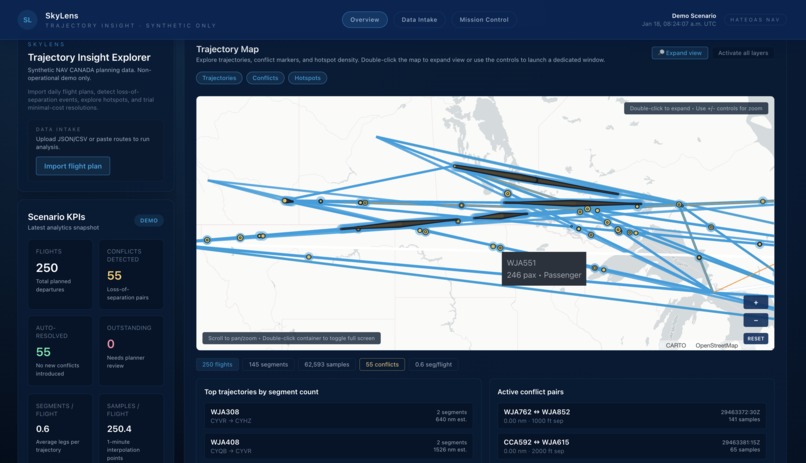This screenshot has width=806, height=463.
Task: Reset the map view
Action: [756, 339]
